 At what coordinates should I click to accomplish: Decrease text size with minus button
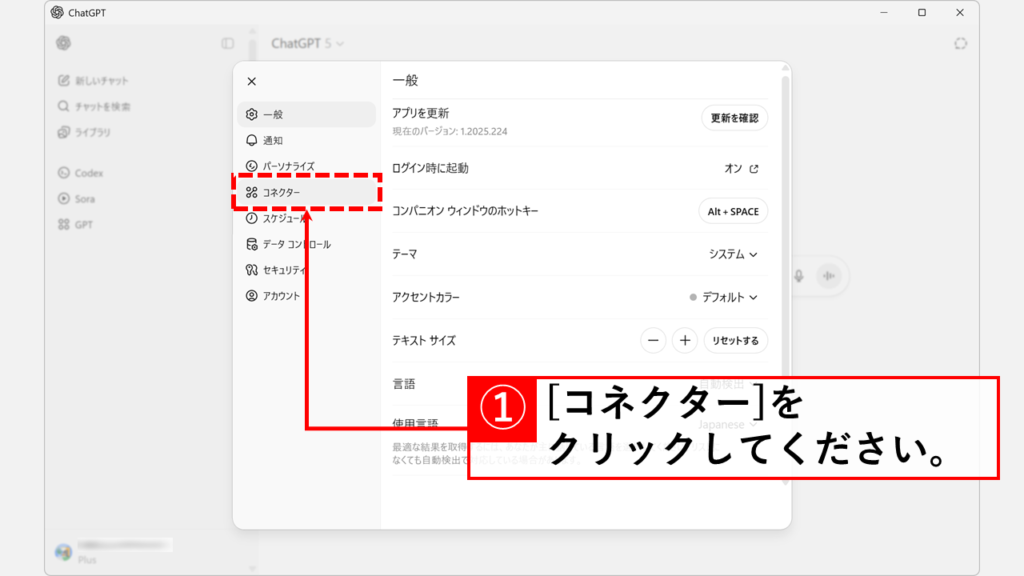653,340
